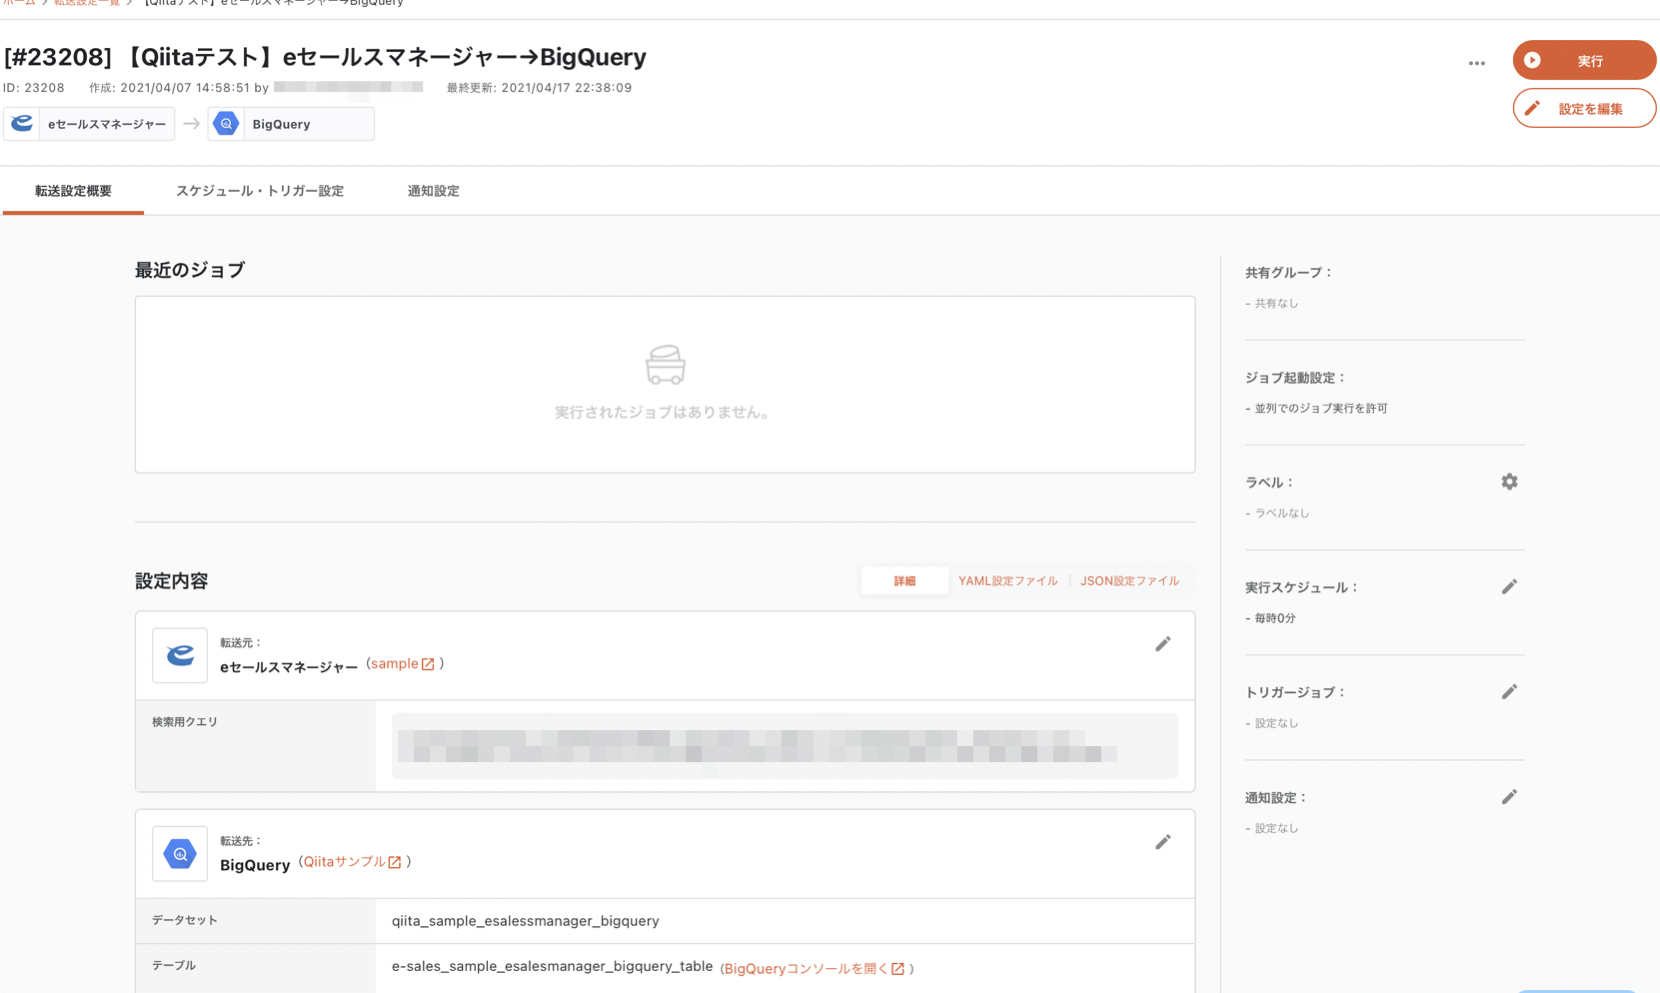Edit 通知設定 with pencil icon in sidebar
1660x993 pixels.
point(1509,797)
